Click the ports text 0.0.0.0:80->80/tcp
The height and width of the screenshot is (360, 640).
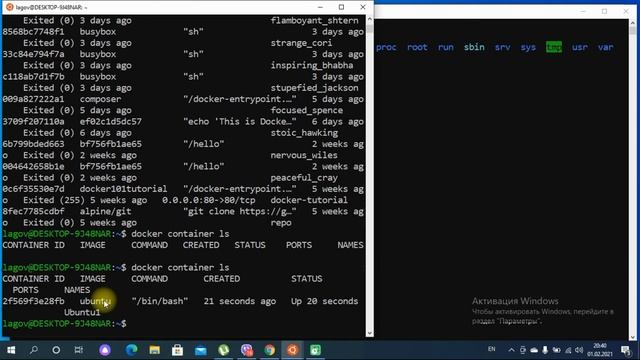point(209,200)
